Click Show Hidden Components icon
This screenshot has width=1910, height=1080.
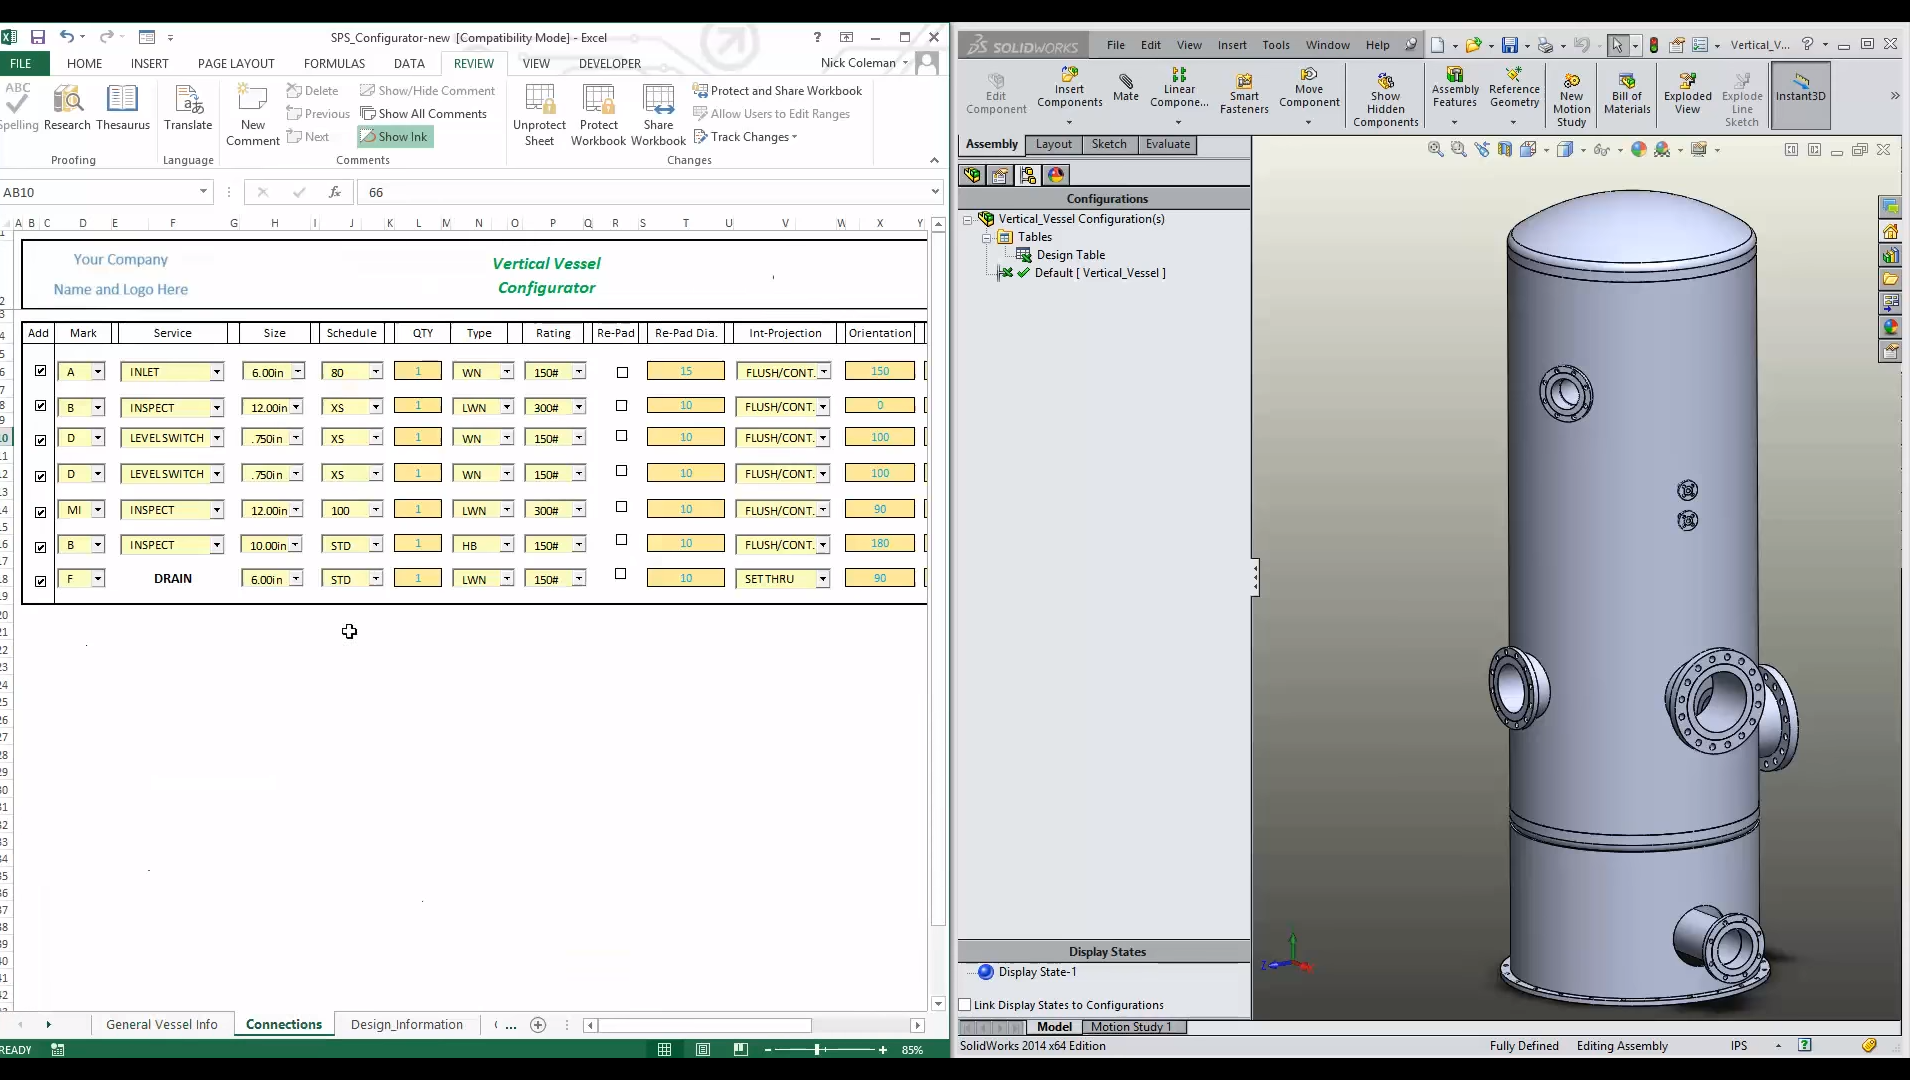pos(1385,100)
